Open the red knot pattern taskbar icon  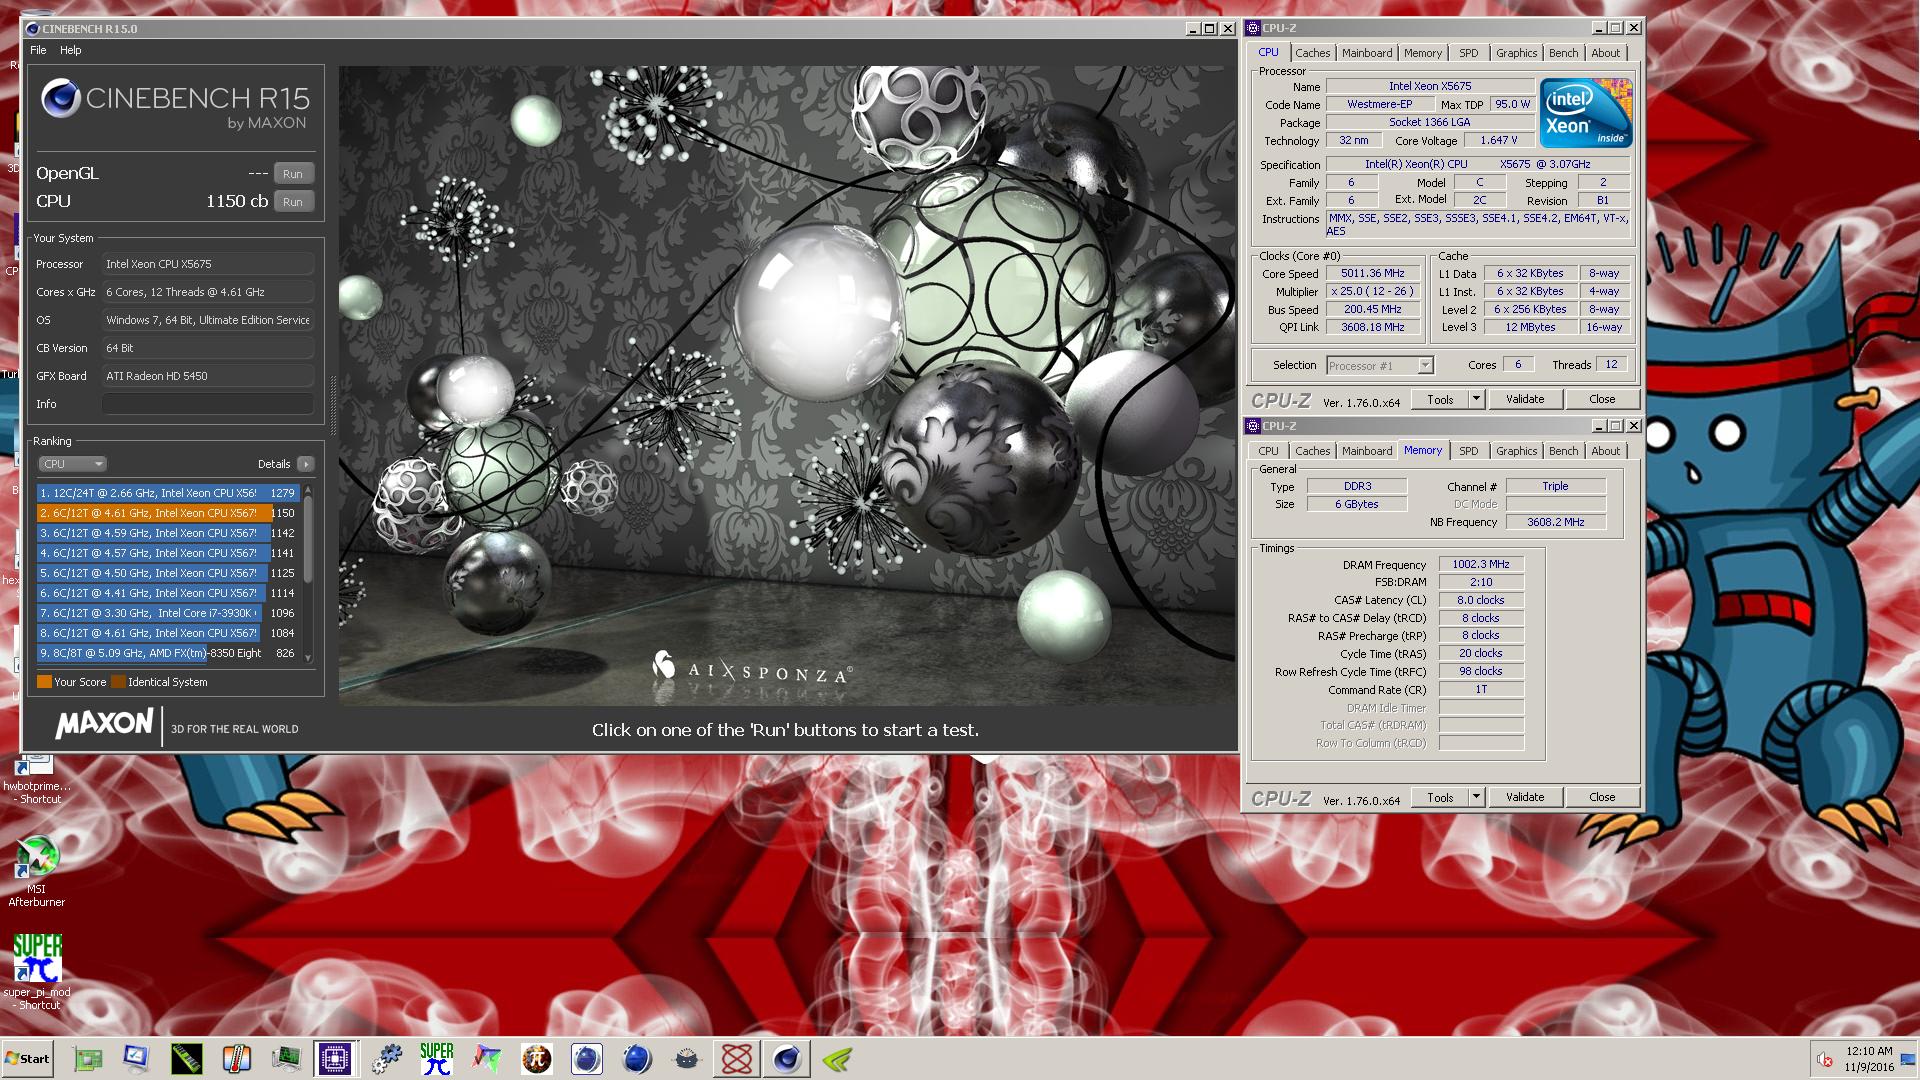[x=737, y=1059]
